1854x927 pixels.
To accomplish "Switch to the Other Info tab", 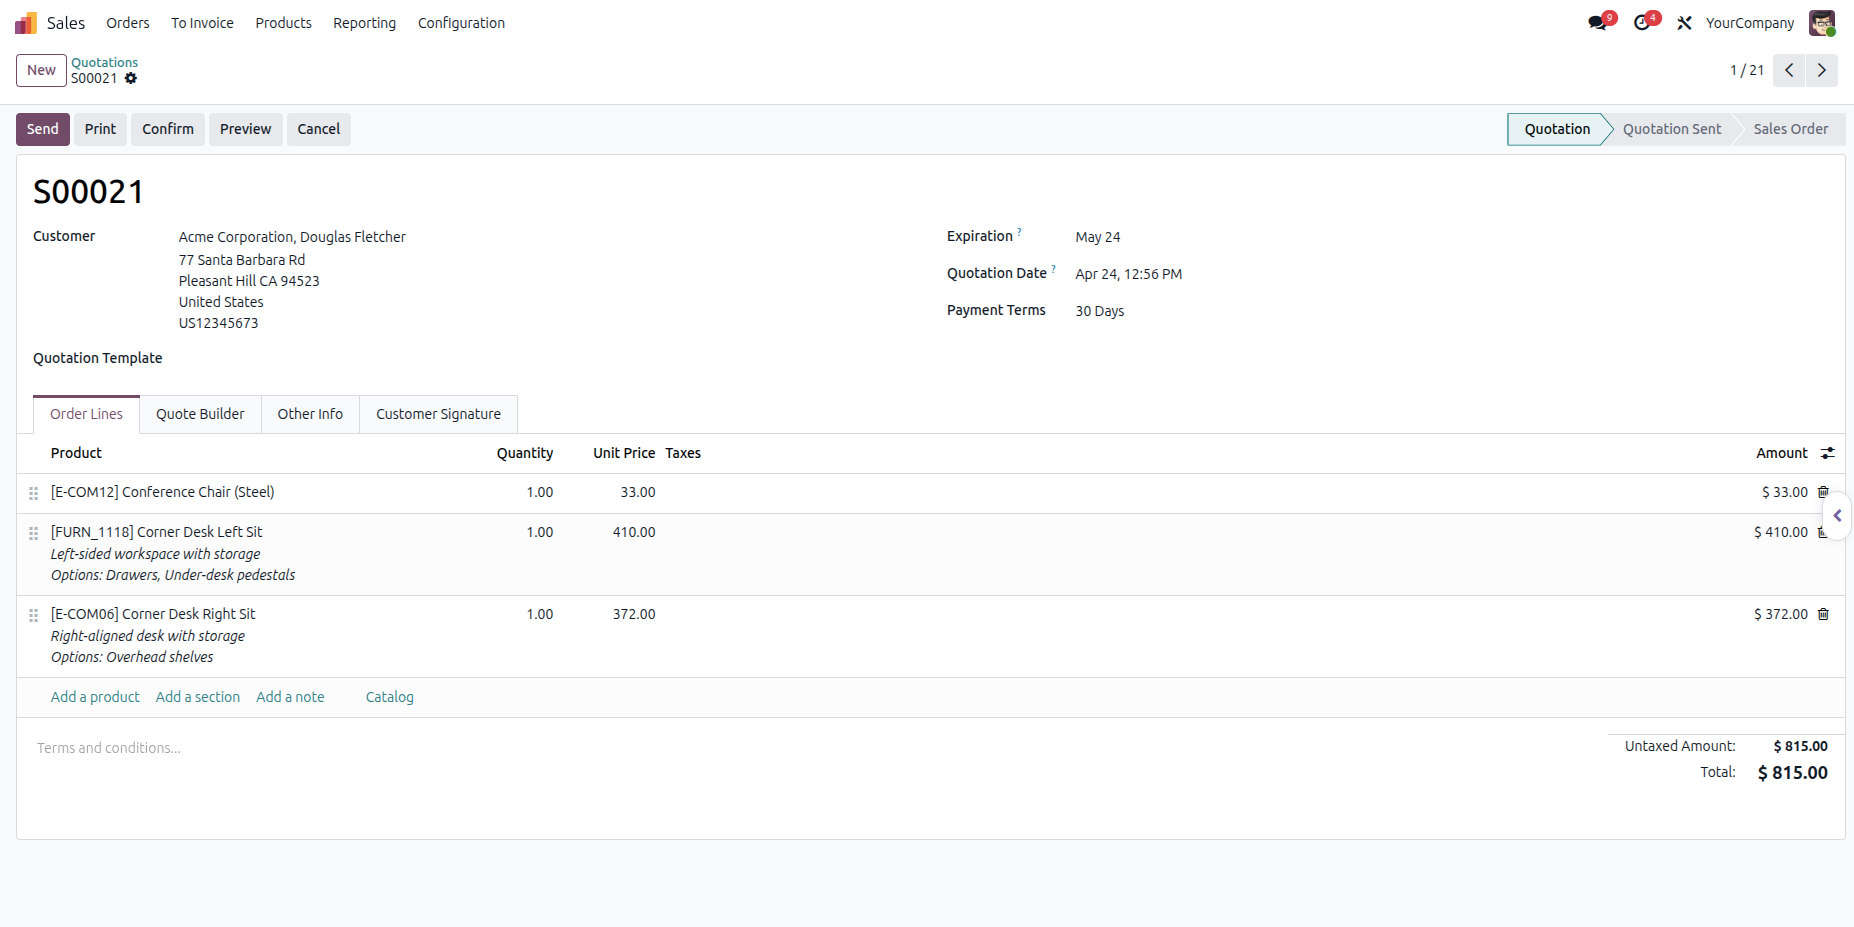I will (310, 414).
